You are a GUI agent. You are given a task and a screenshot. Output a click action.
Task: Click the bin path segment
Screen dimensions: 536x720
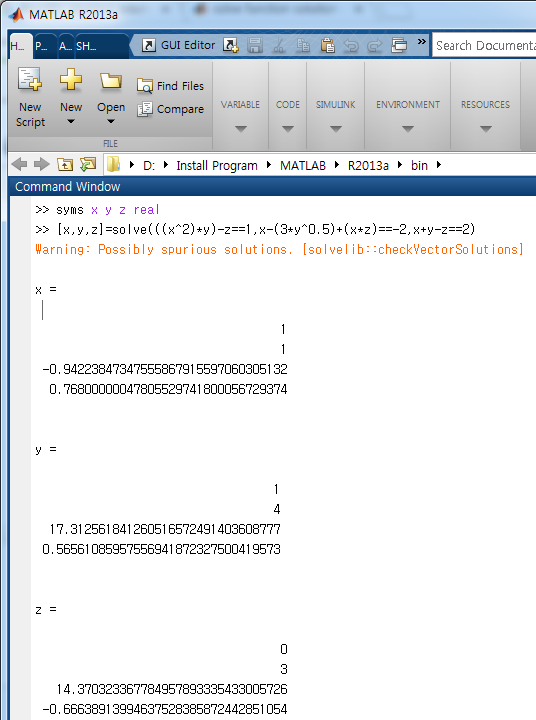(419, 165)
